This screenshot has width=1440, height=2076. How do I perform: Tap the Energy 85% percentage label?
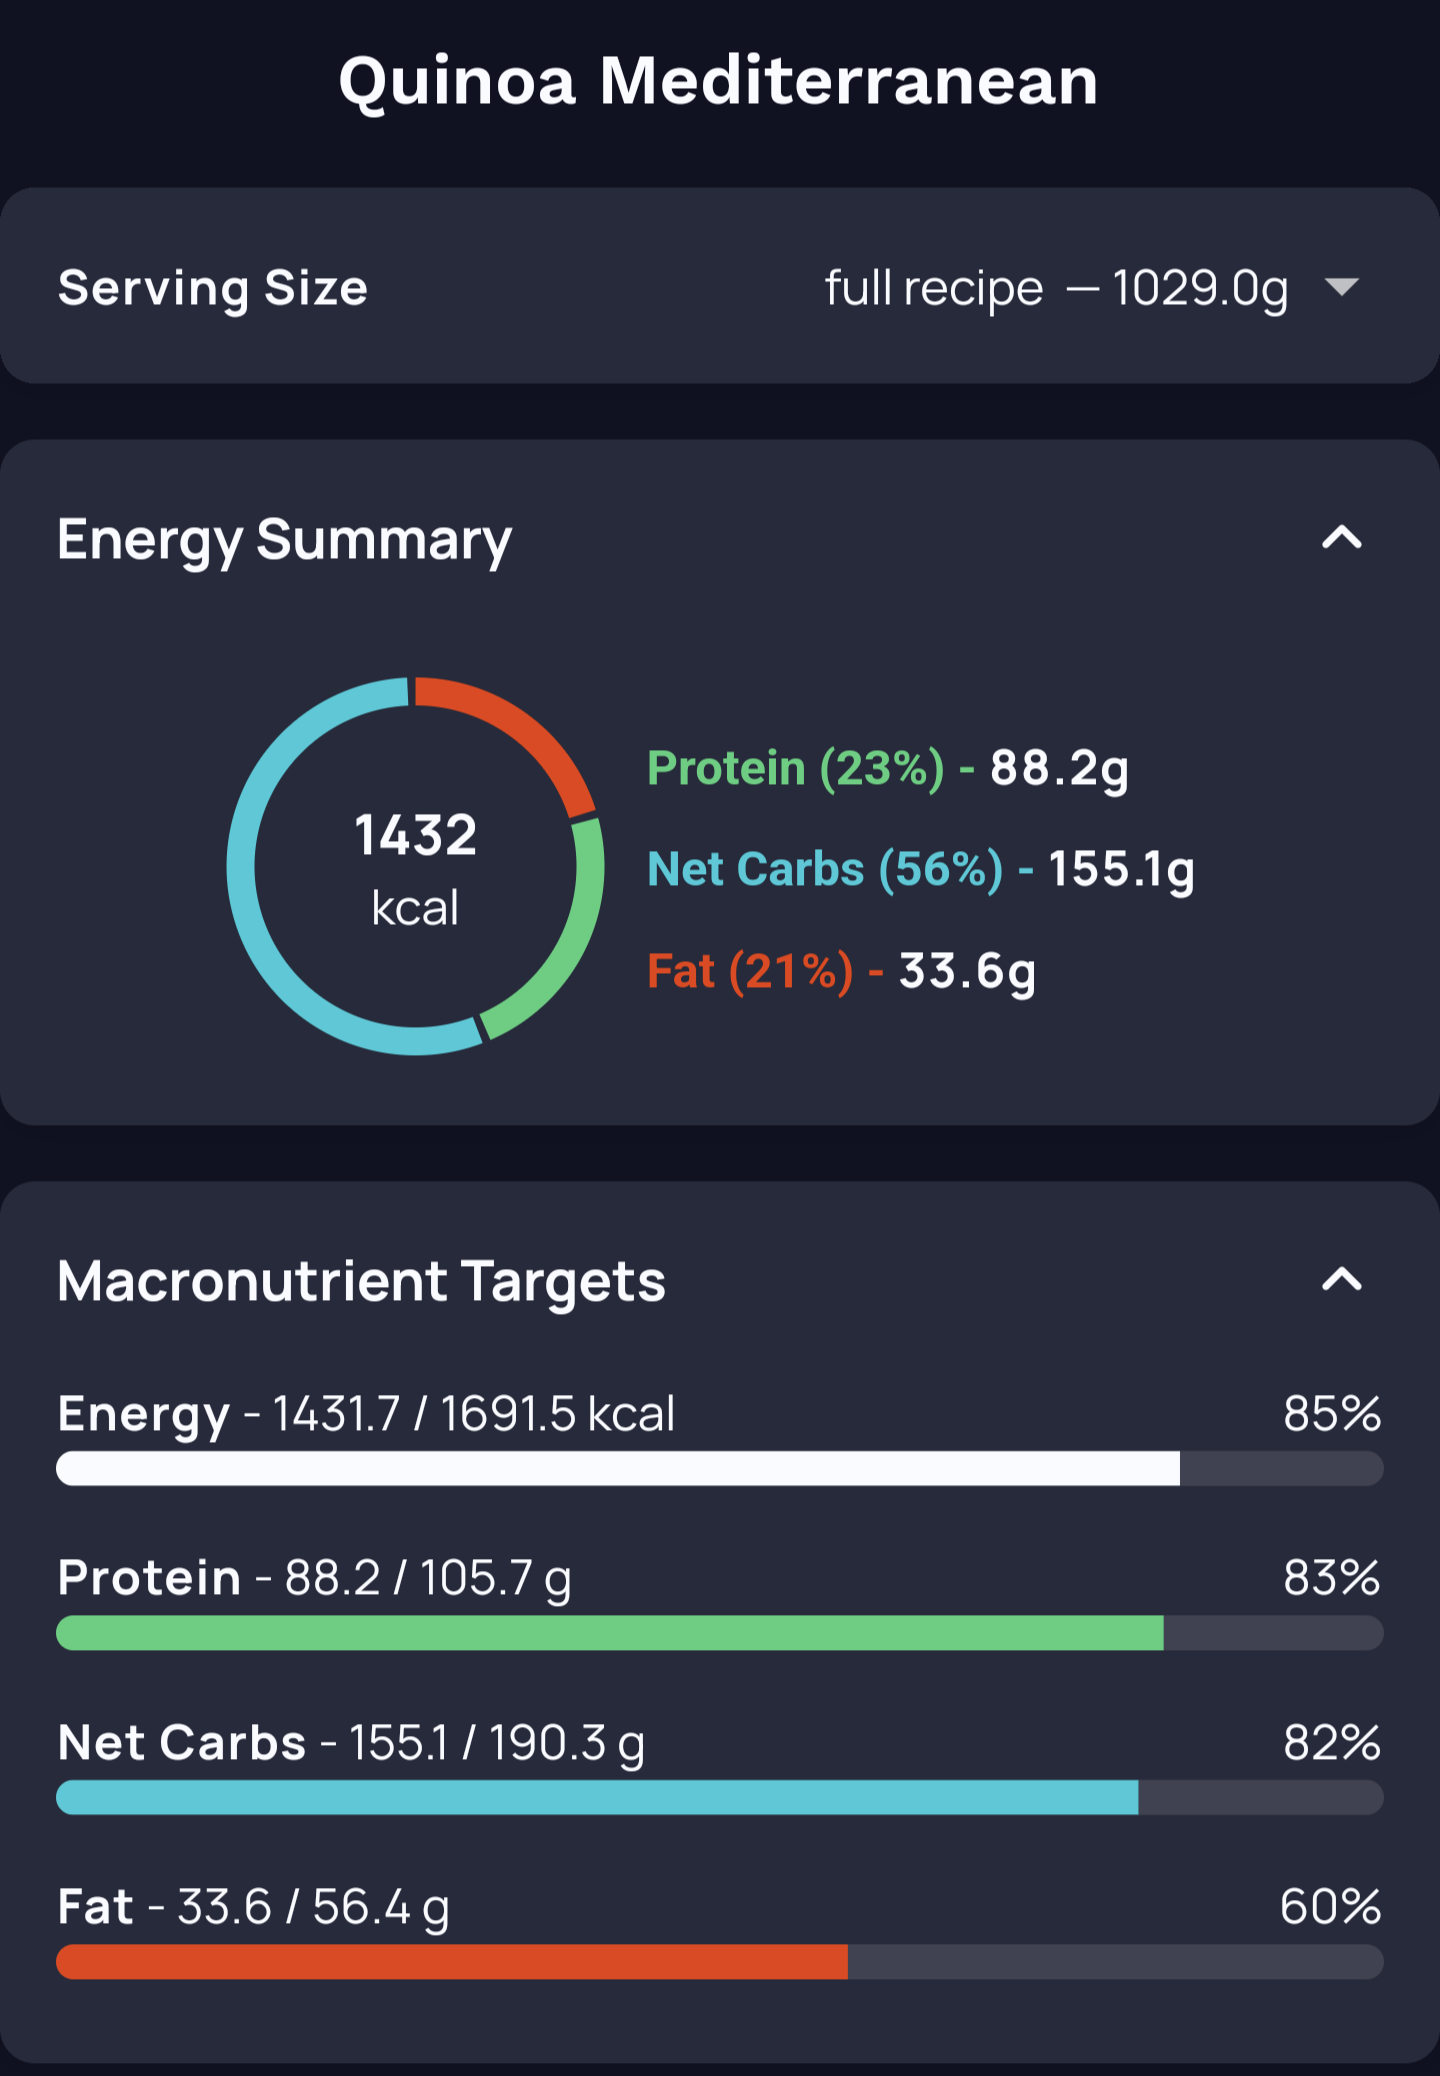pyautogui.click(x=1331, y=1413)
